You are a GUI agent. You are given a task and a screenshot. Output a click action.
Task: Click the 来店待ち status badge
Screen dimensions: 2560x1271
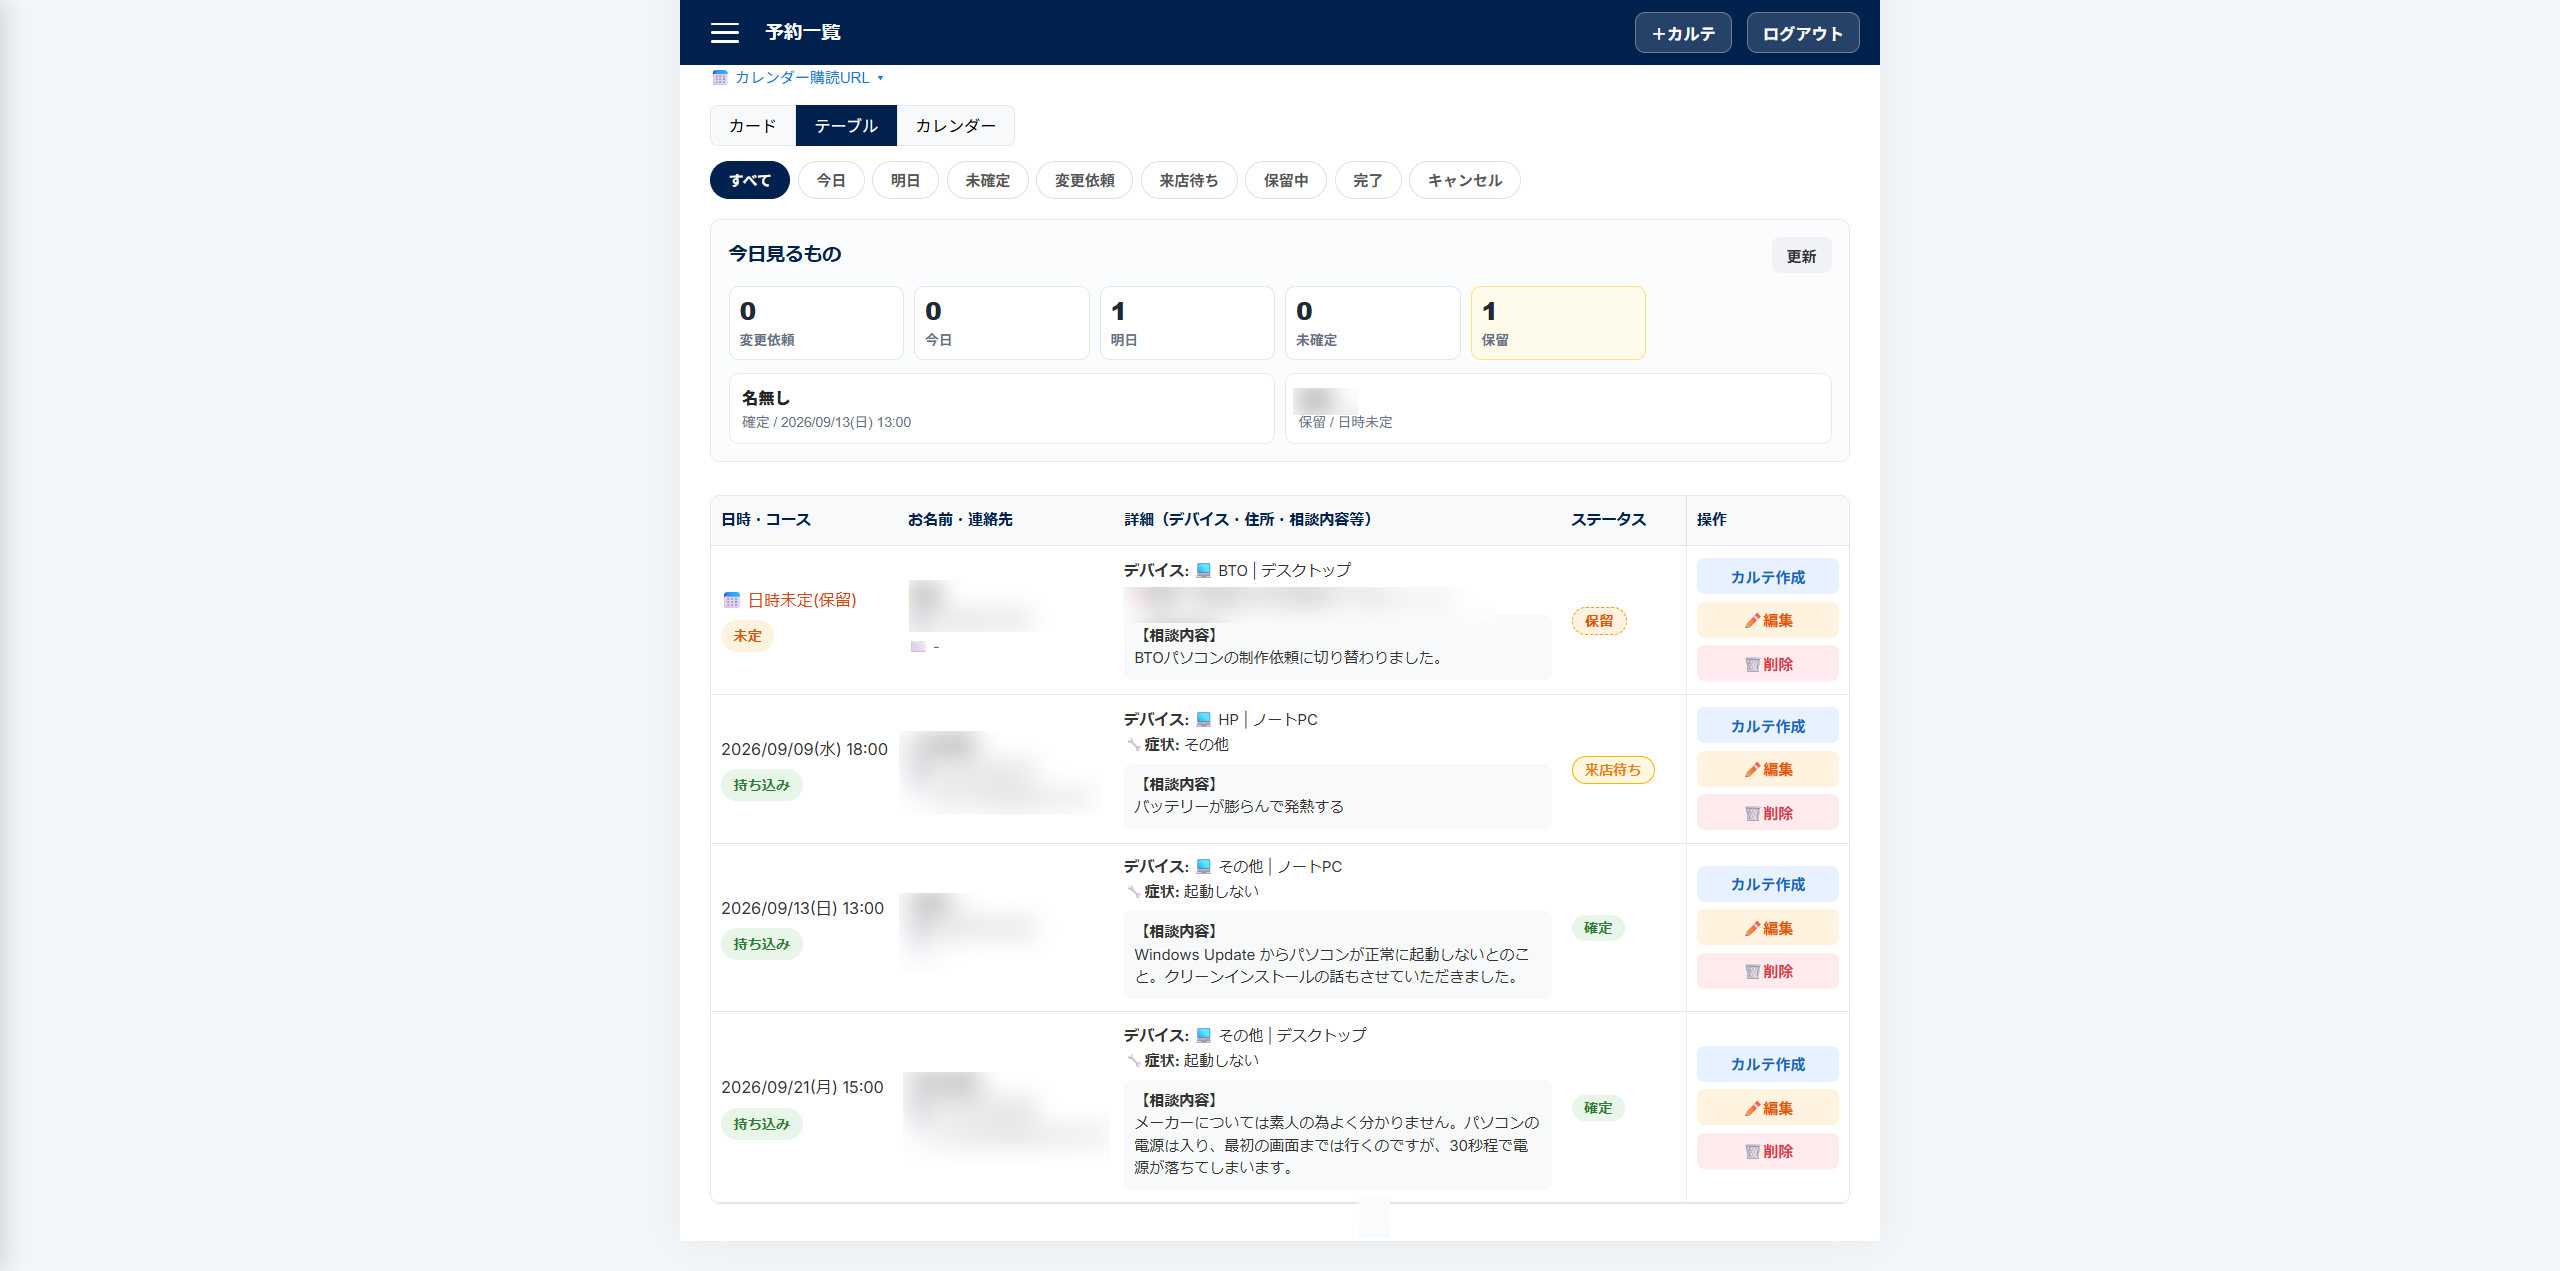tap(1613, 770)
